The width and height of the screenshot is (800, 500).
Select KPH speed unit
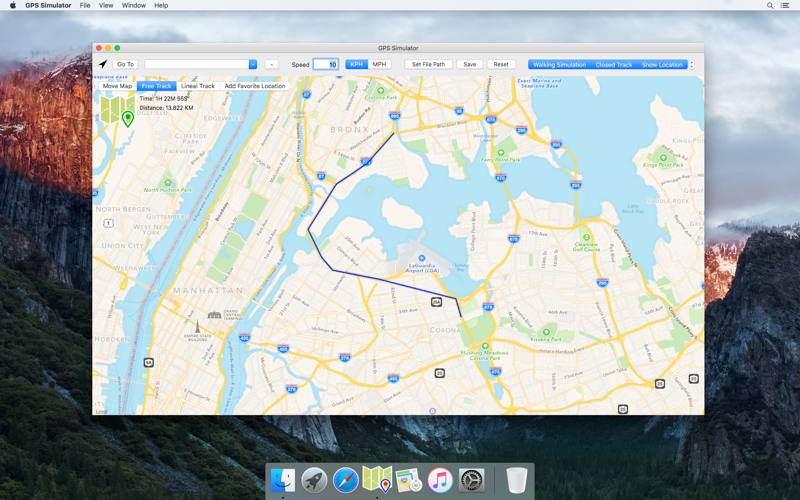[357, 64]
